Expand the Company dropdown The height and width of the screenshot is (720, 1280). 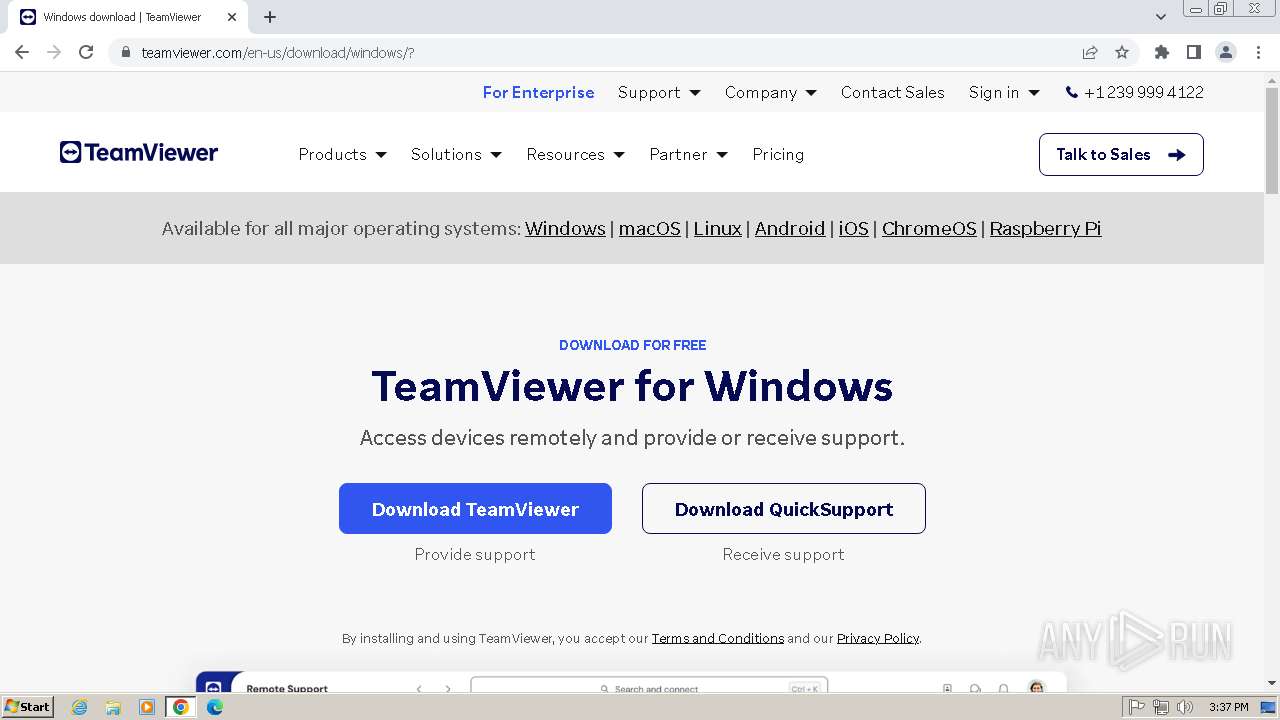click(771, 92)
